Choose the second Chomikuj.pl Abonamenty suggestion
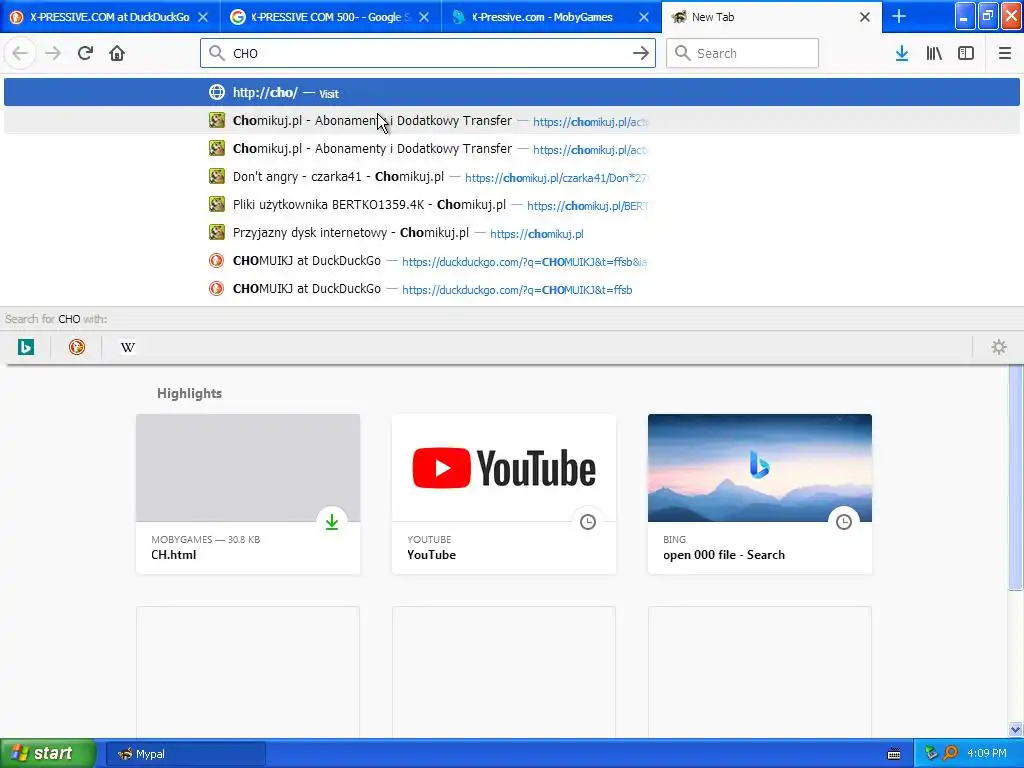The image size is (1024, 768). 512,149
